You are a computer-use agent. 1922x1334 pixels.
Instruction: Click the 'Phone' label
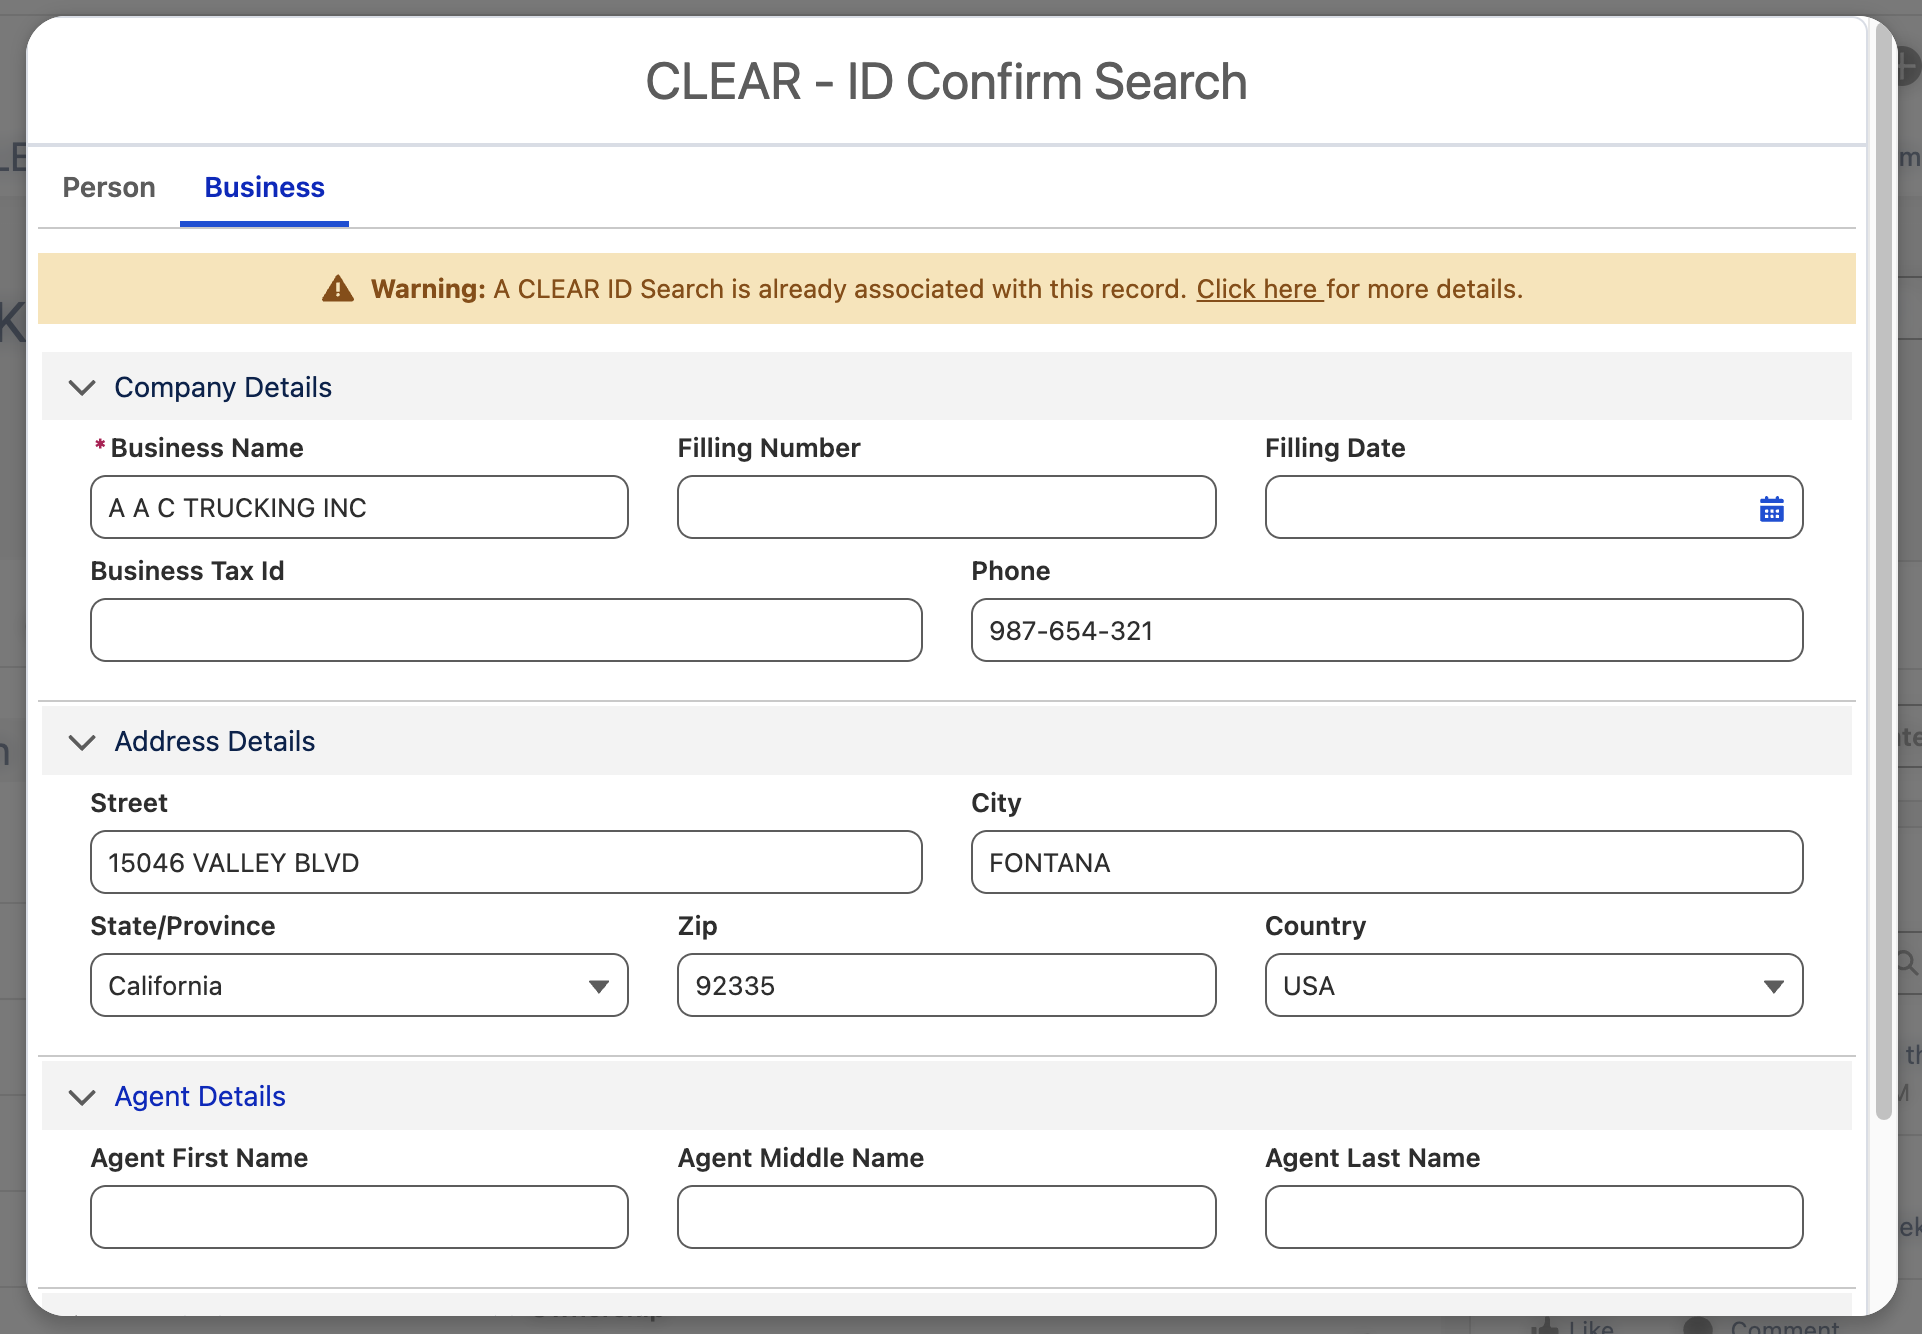[1011, 571]
